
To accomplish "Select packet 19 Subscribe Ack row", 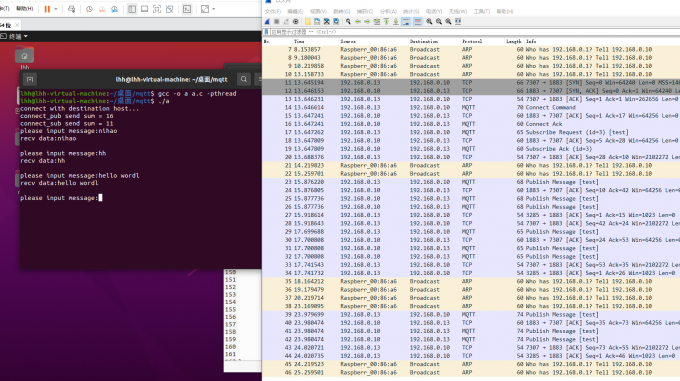I will coord(471,149).
